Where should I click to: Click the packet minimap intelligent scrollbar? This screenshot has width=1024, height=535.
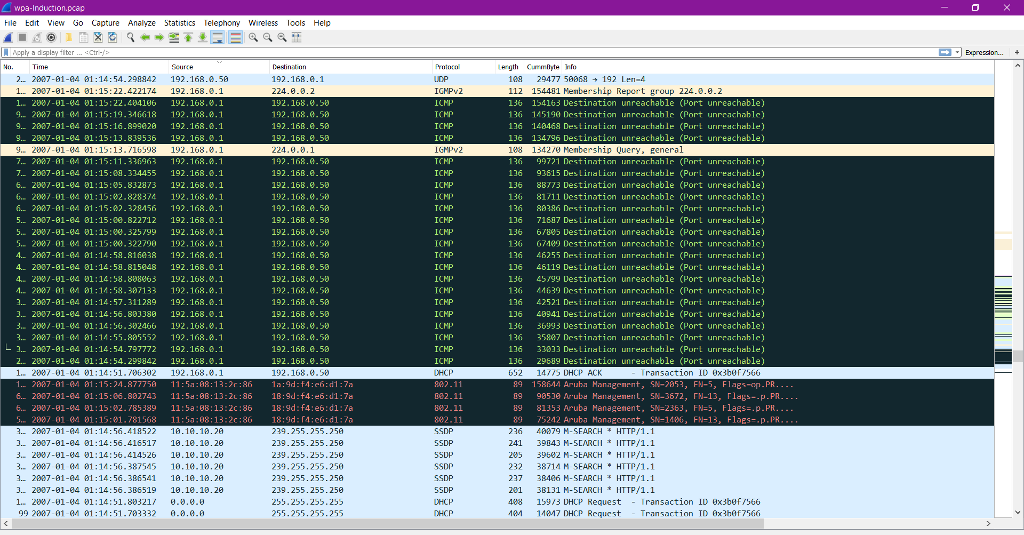1003,290
